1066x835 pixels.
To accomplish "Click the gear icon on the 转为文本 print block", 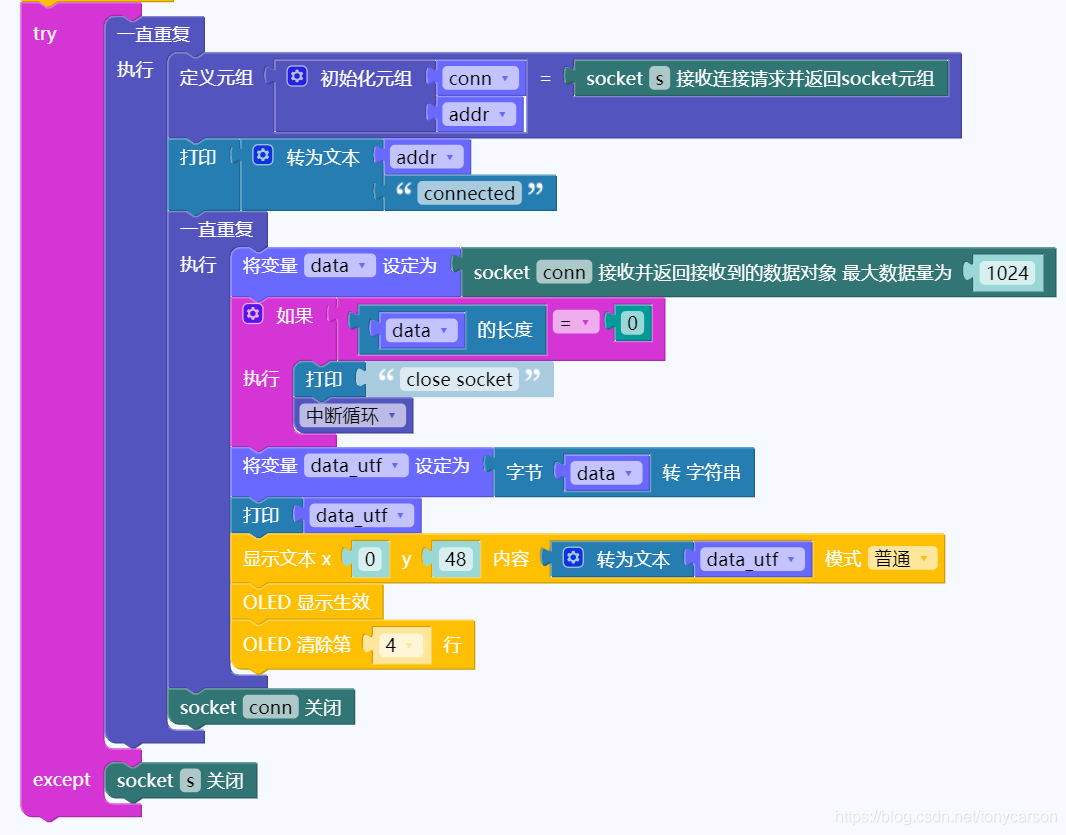I will pyautogui.click(x=264, y=156).
